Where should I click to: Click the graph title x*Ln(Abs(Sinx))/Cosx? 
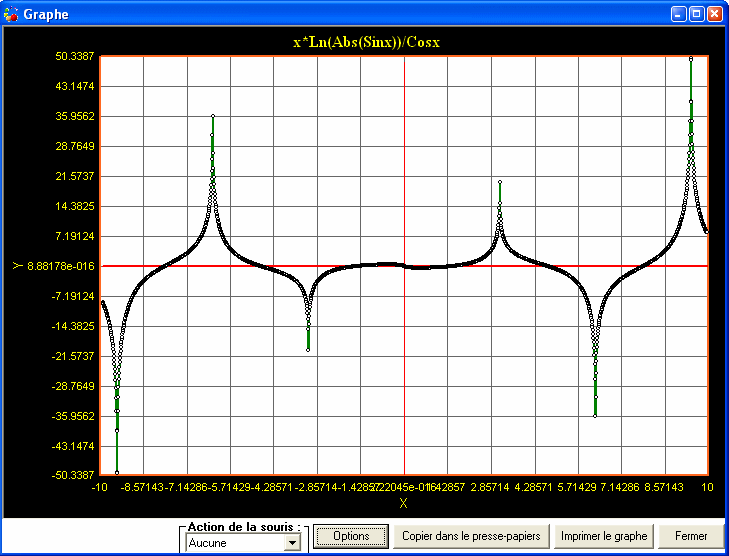[x=366, y=42]
